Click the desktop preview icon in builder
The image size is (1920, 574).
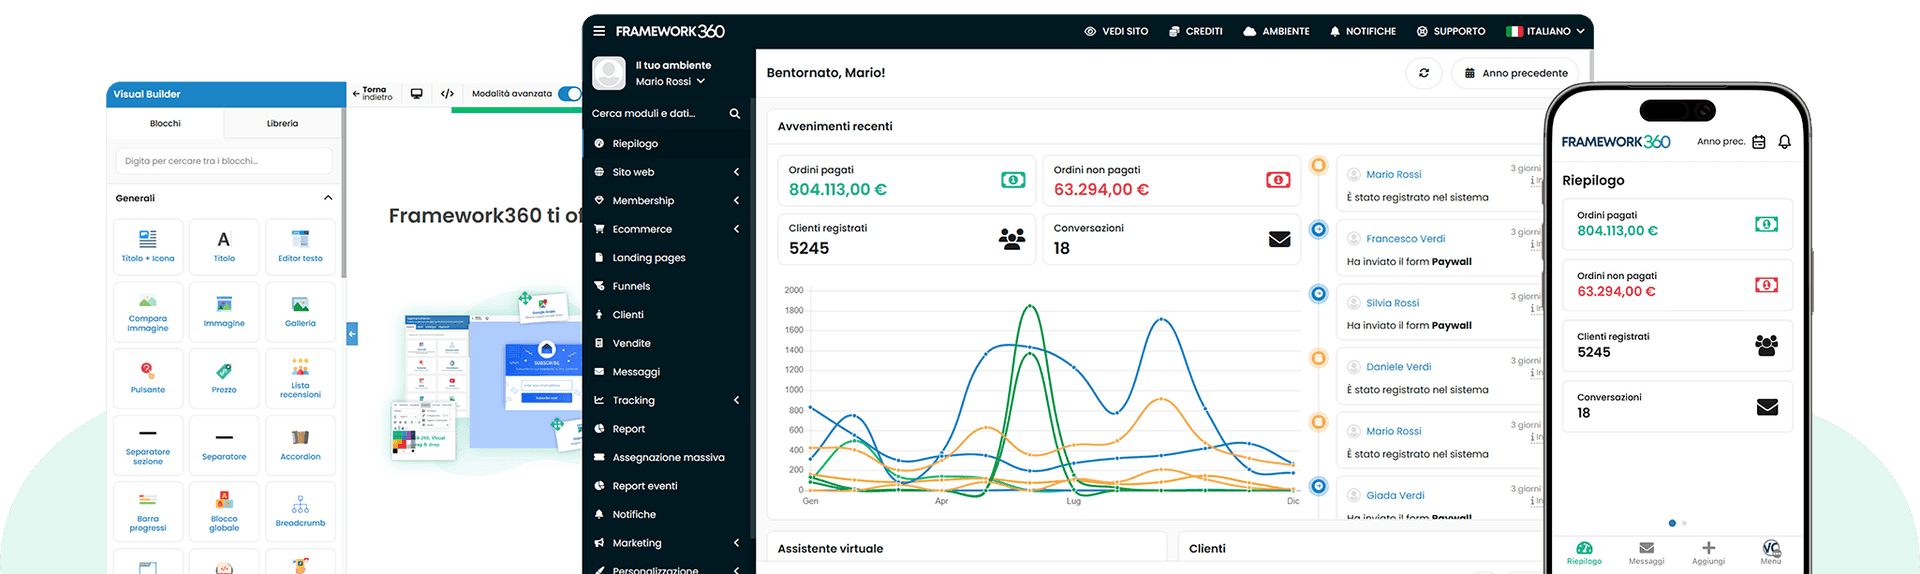[417, 94]
